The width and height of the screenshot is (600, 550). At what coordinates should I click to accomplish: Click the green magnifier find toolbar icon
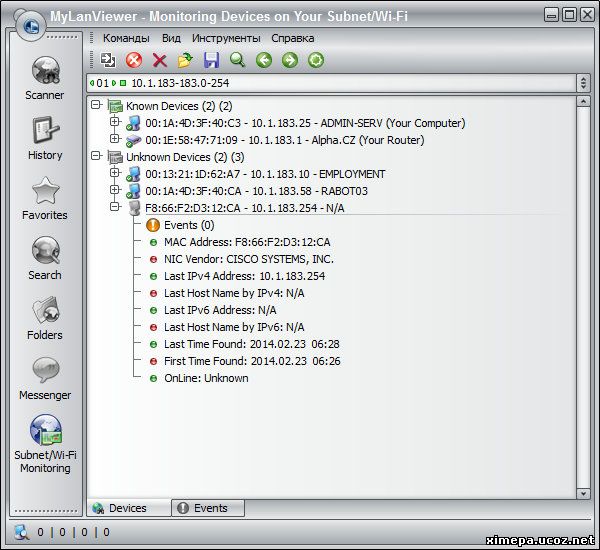pos(238,60)
